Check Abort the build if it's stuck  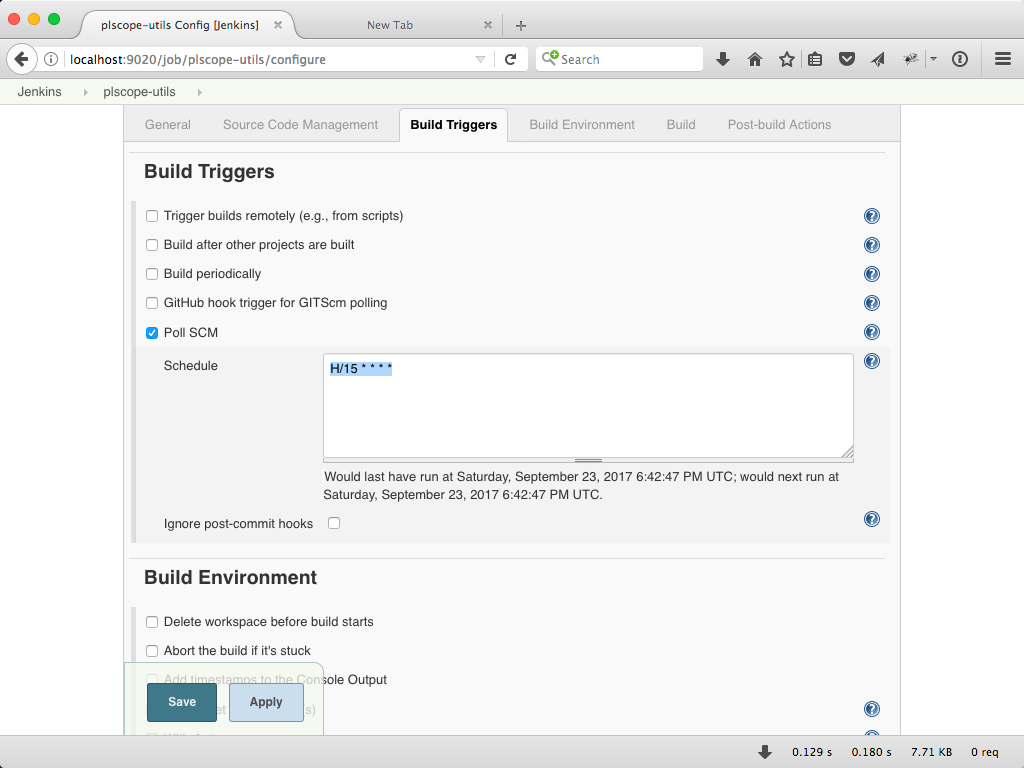(x=152, y=651)
